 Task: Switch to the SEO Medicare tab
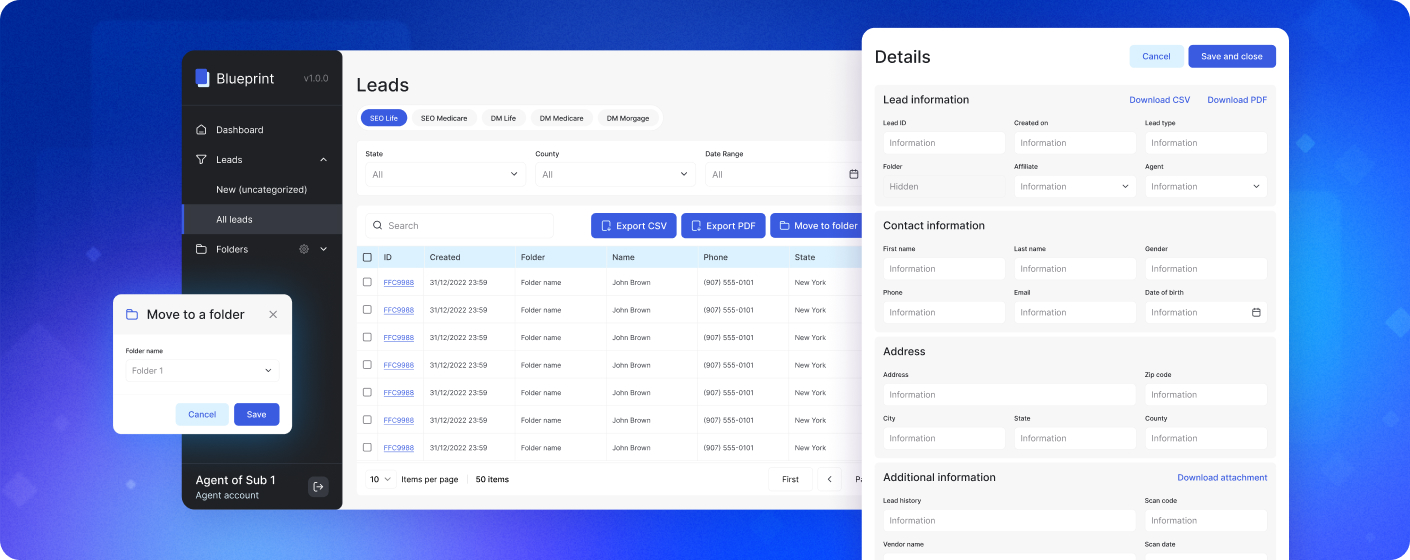pyautogui.click(x=443, y=118)
